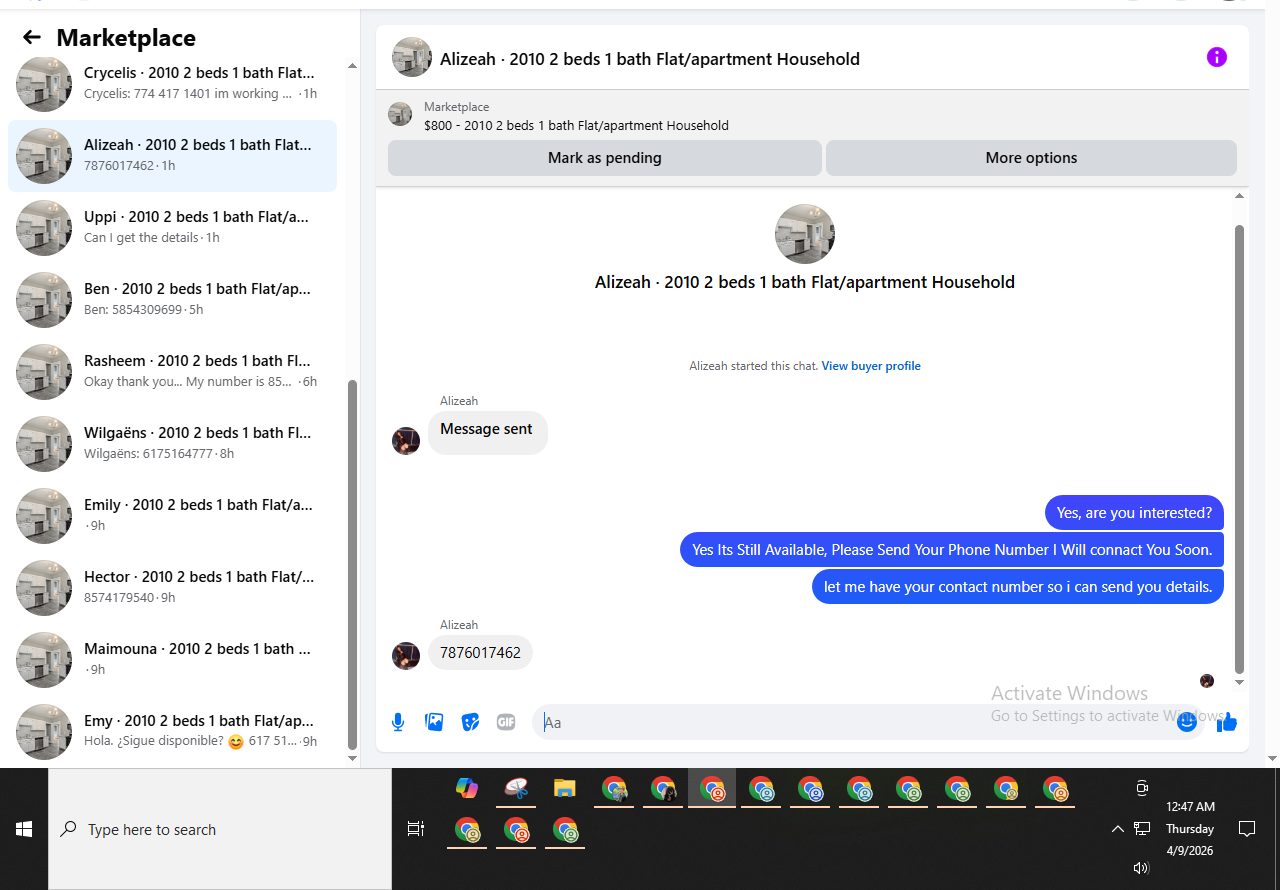Show hidden system tray icons

point(1118,829)
